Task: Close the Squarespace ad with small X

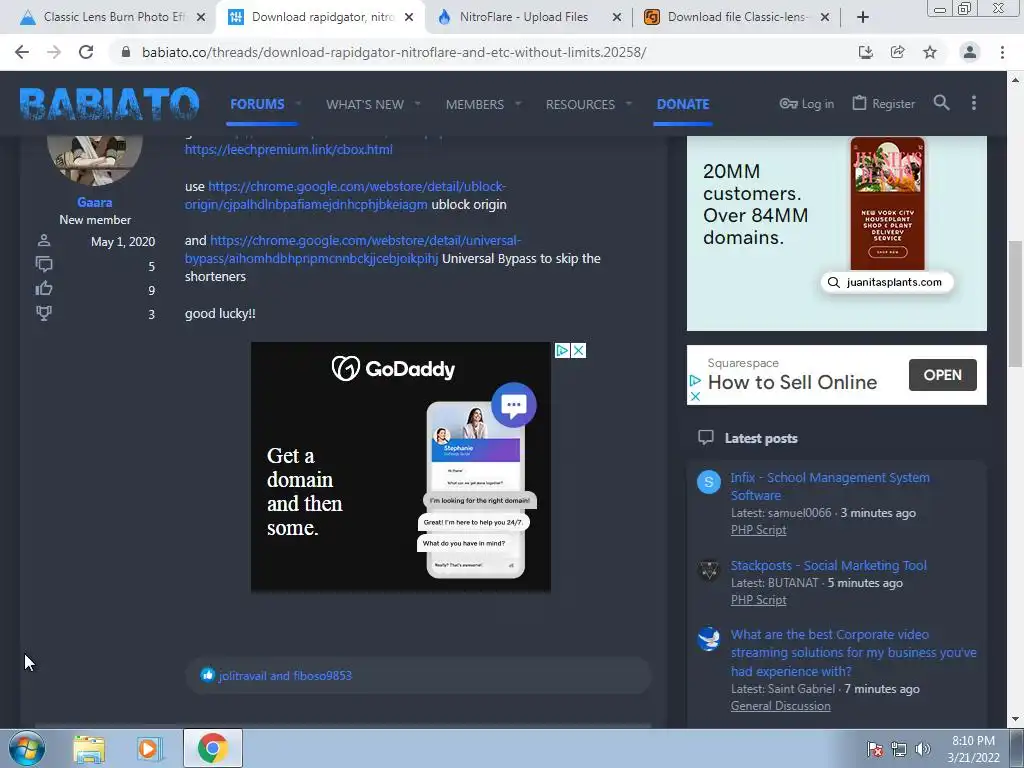Action: 696,396
